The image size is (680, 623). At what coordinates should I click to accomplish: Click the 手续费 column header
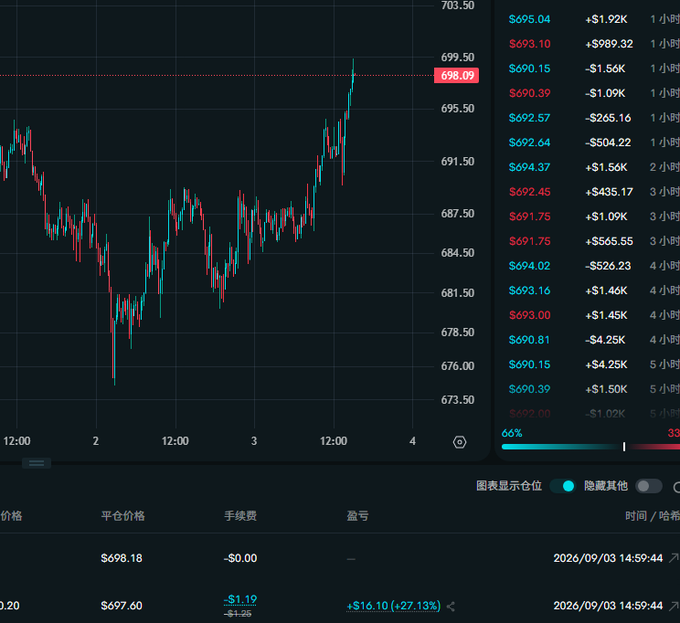point(240,515)
